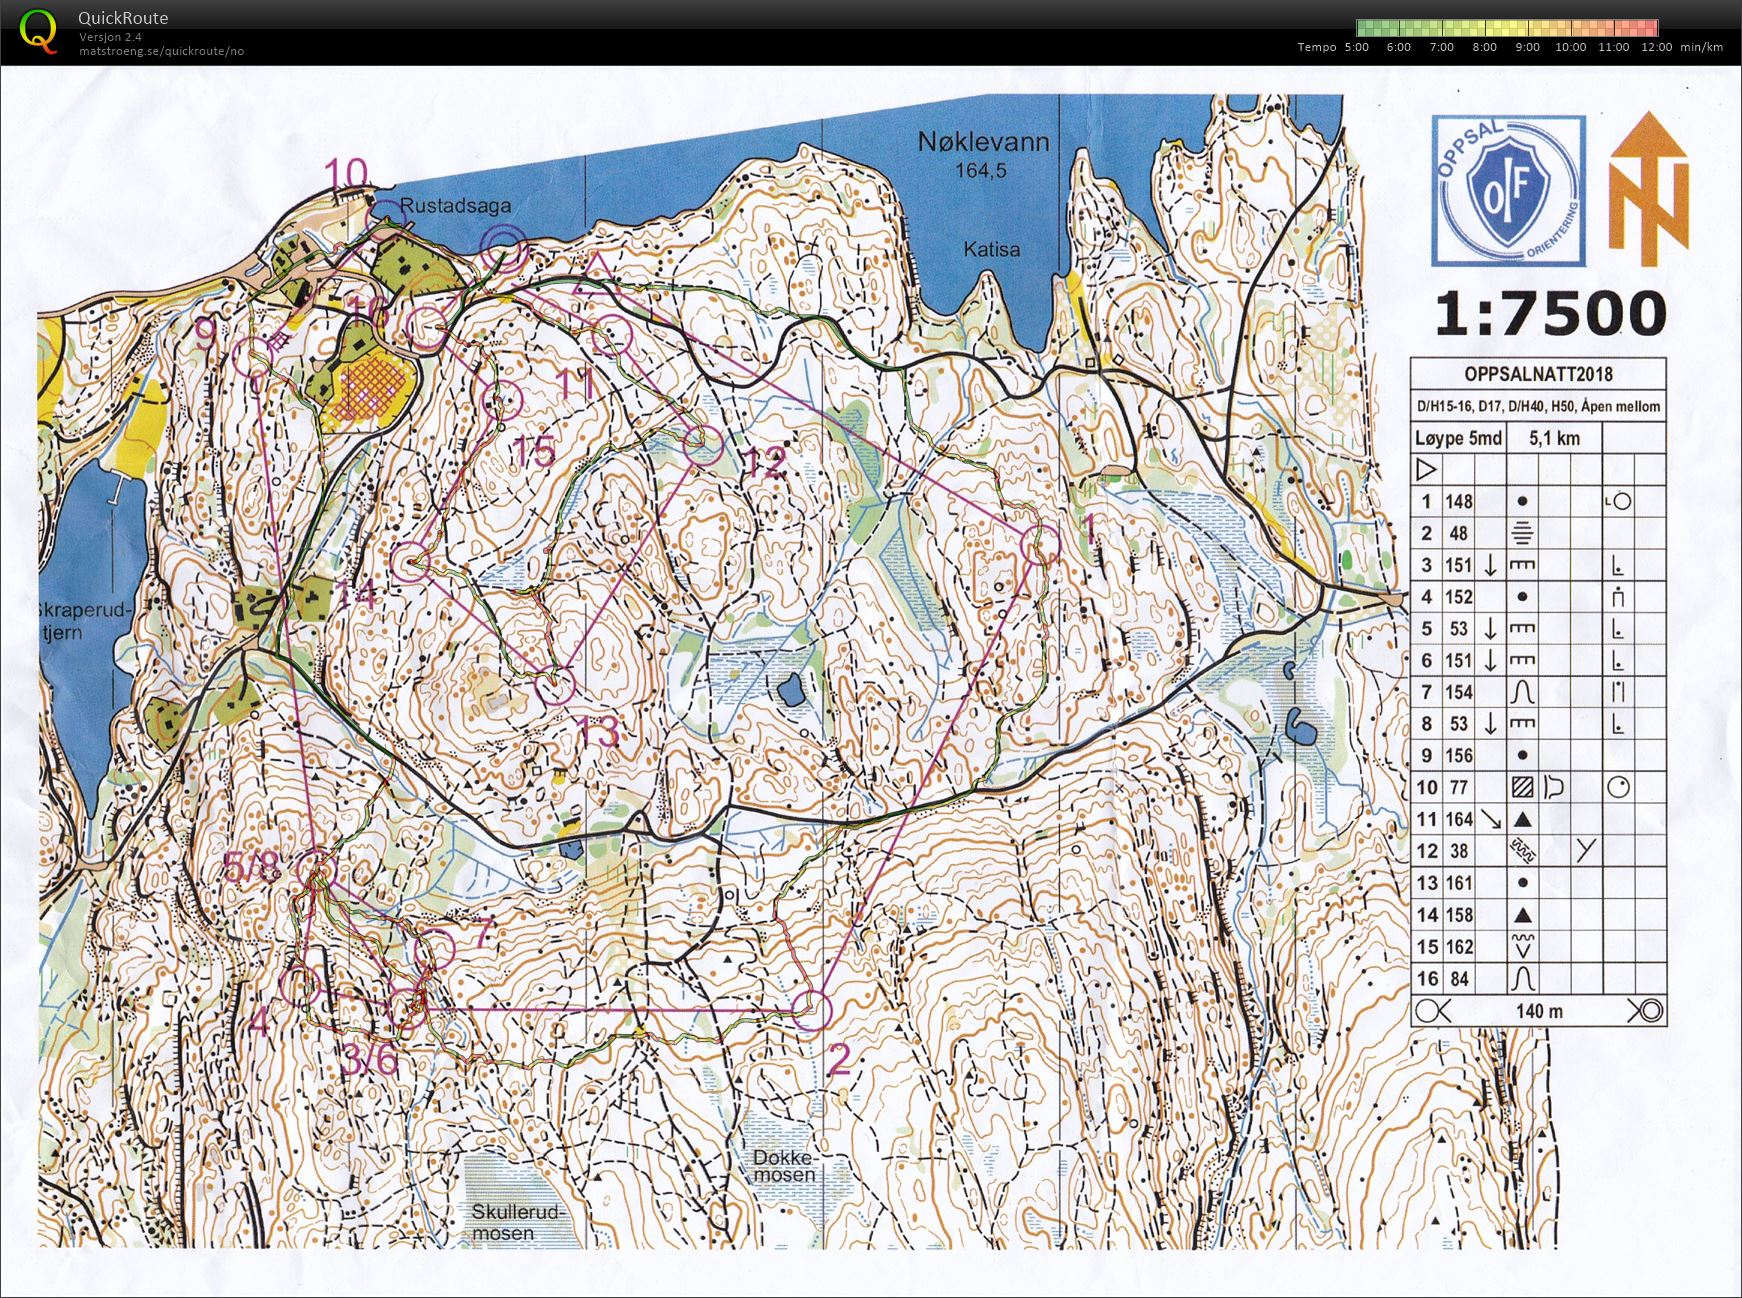
Task: Click the black triangle symbol in row 11
Action: point(1522,820)
